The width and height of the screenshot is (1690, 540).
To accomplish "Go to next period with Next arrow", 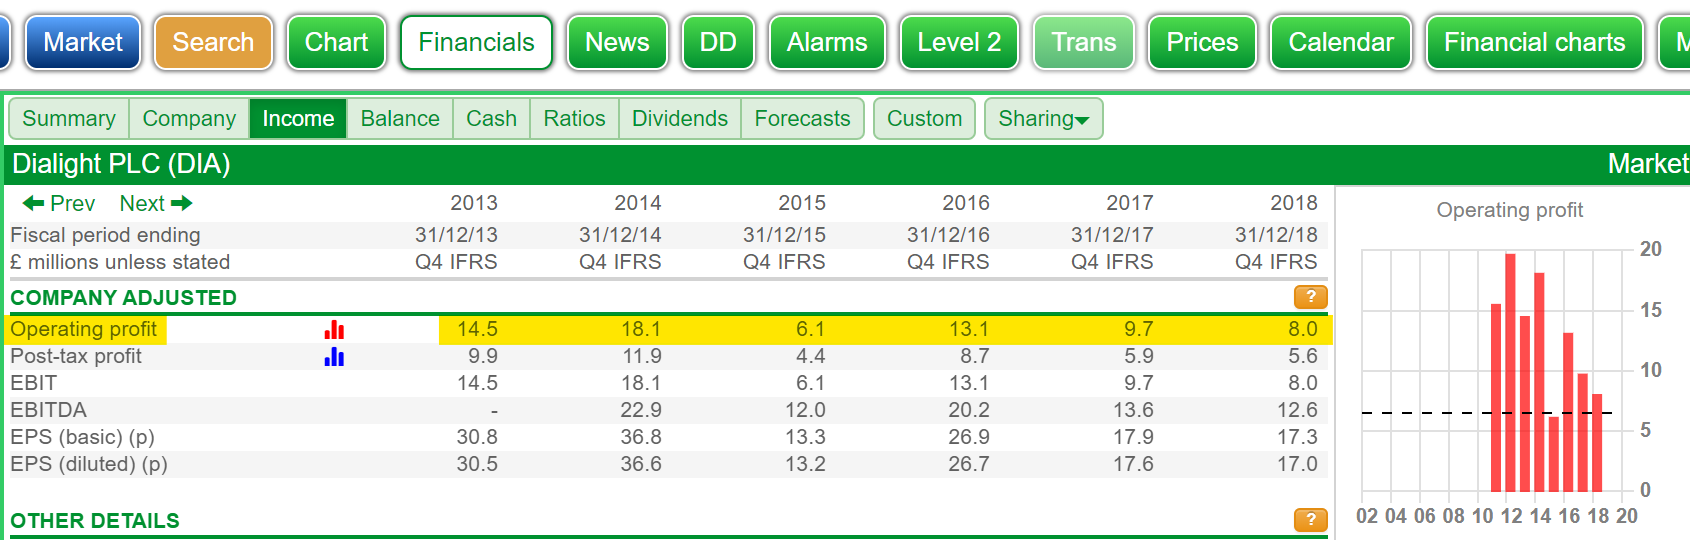I will (155, 203).
